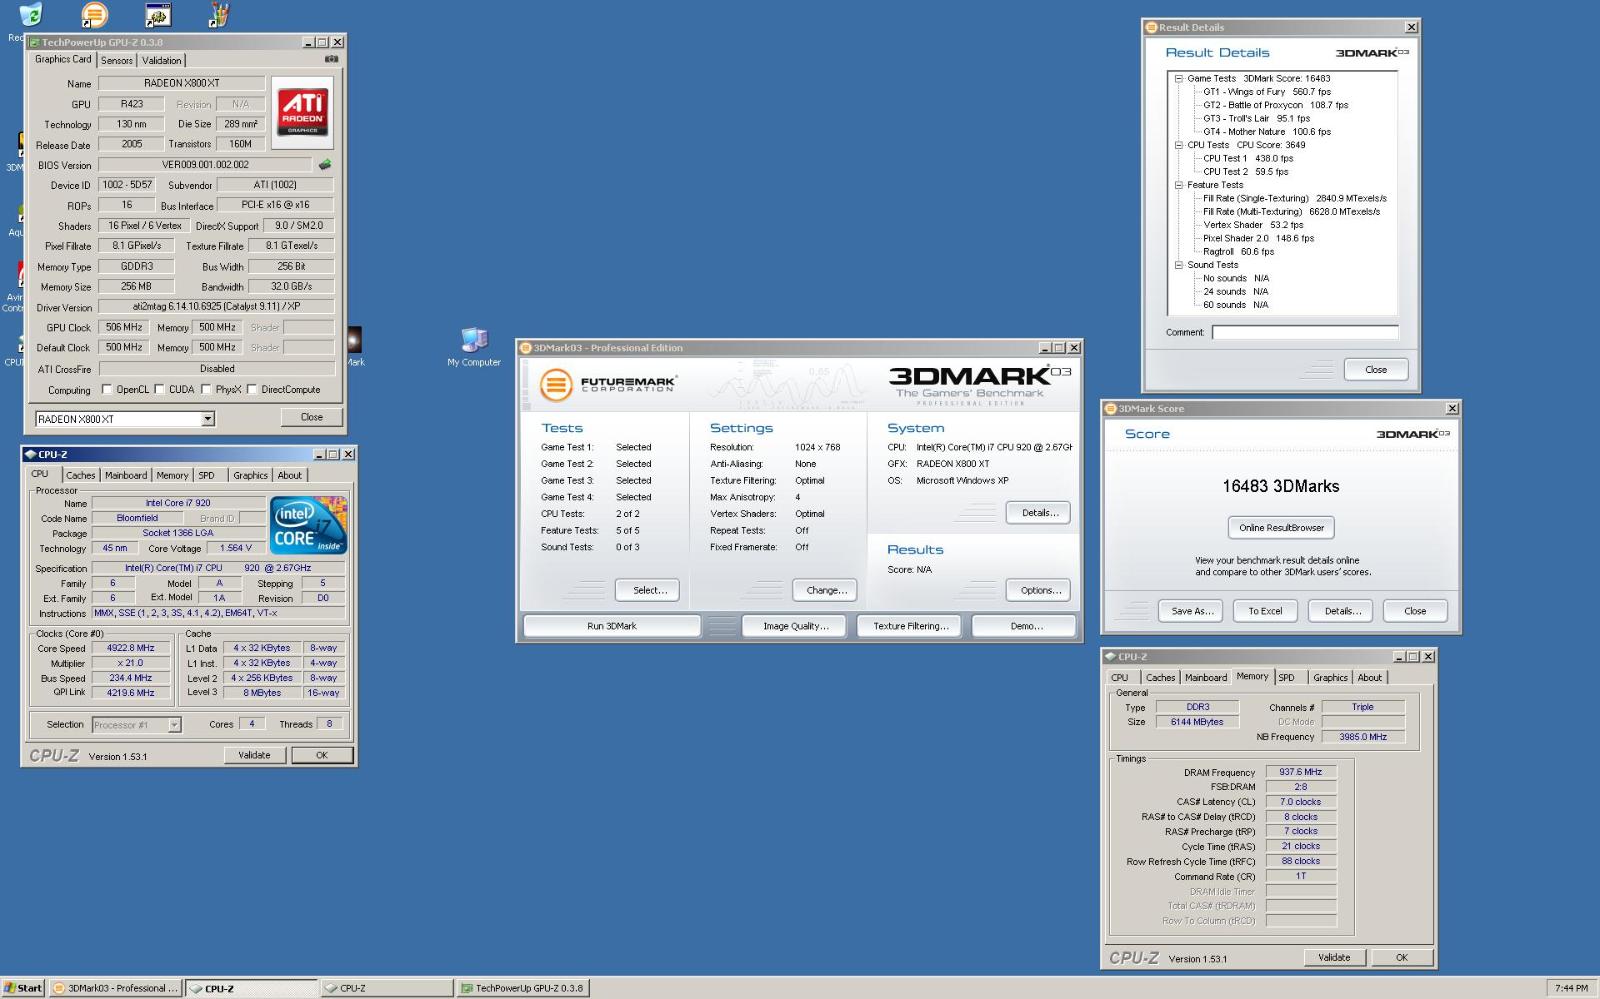Click Select... under Tests
The height and width of the screenshot is (999, 1600).
(650, 590)
